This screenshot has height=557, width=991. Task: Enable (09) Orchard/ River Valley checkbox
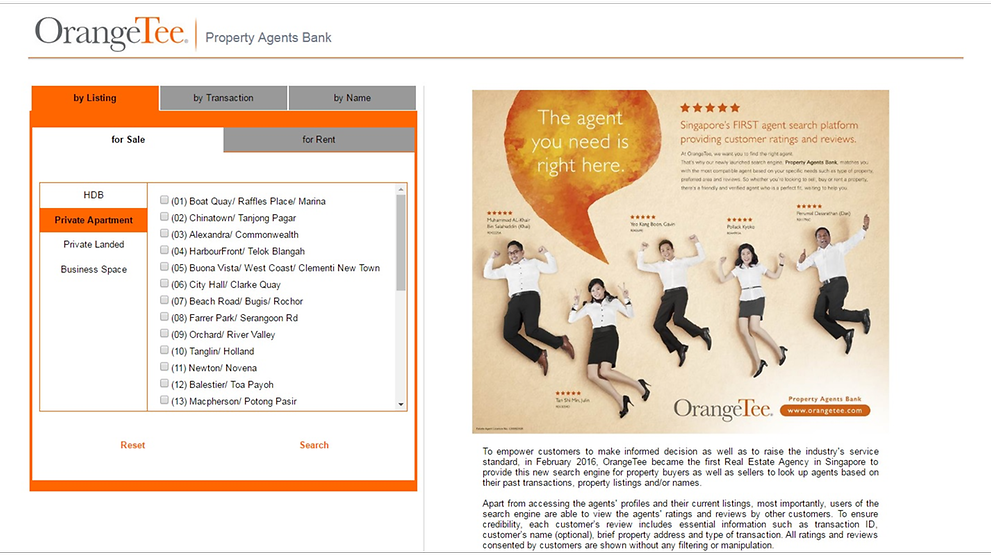(164, 334)
